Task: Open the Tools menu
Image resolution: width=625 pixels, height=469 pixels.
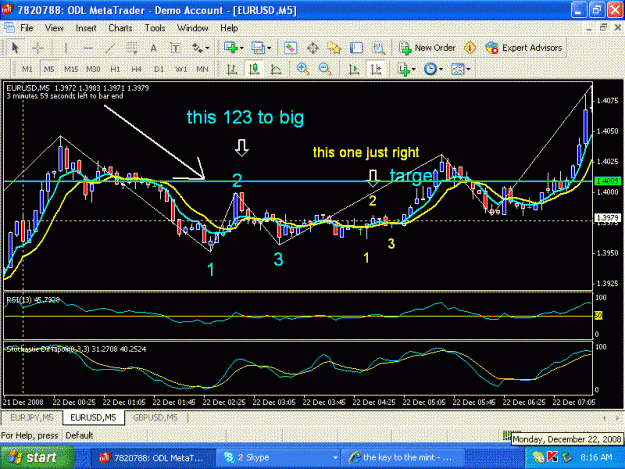Action: click(x=155, y=28)
